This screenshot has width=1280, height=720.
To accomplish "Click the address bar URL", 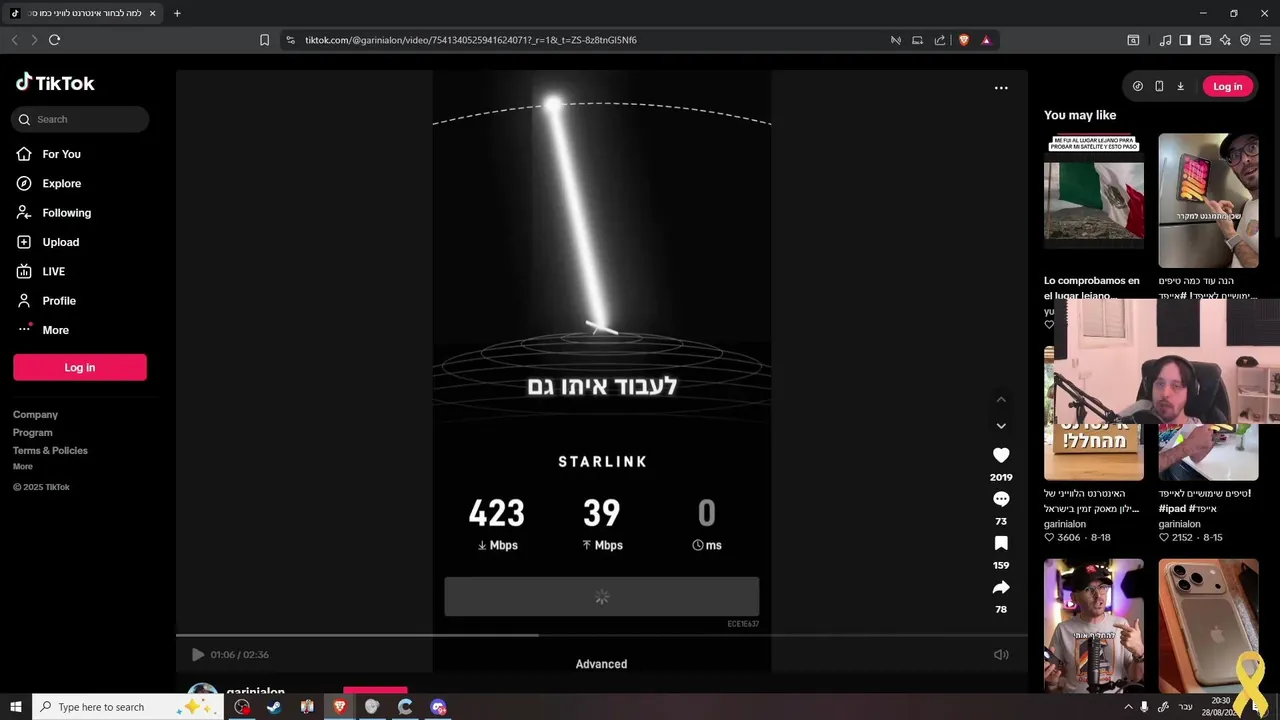I will point(471,40).
